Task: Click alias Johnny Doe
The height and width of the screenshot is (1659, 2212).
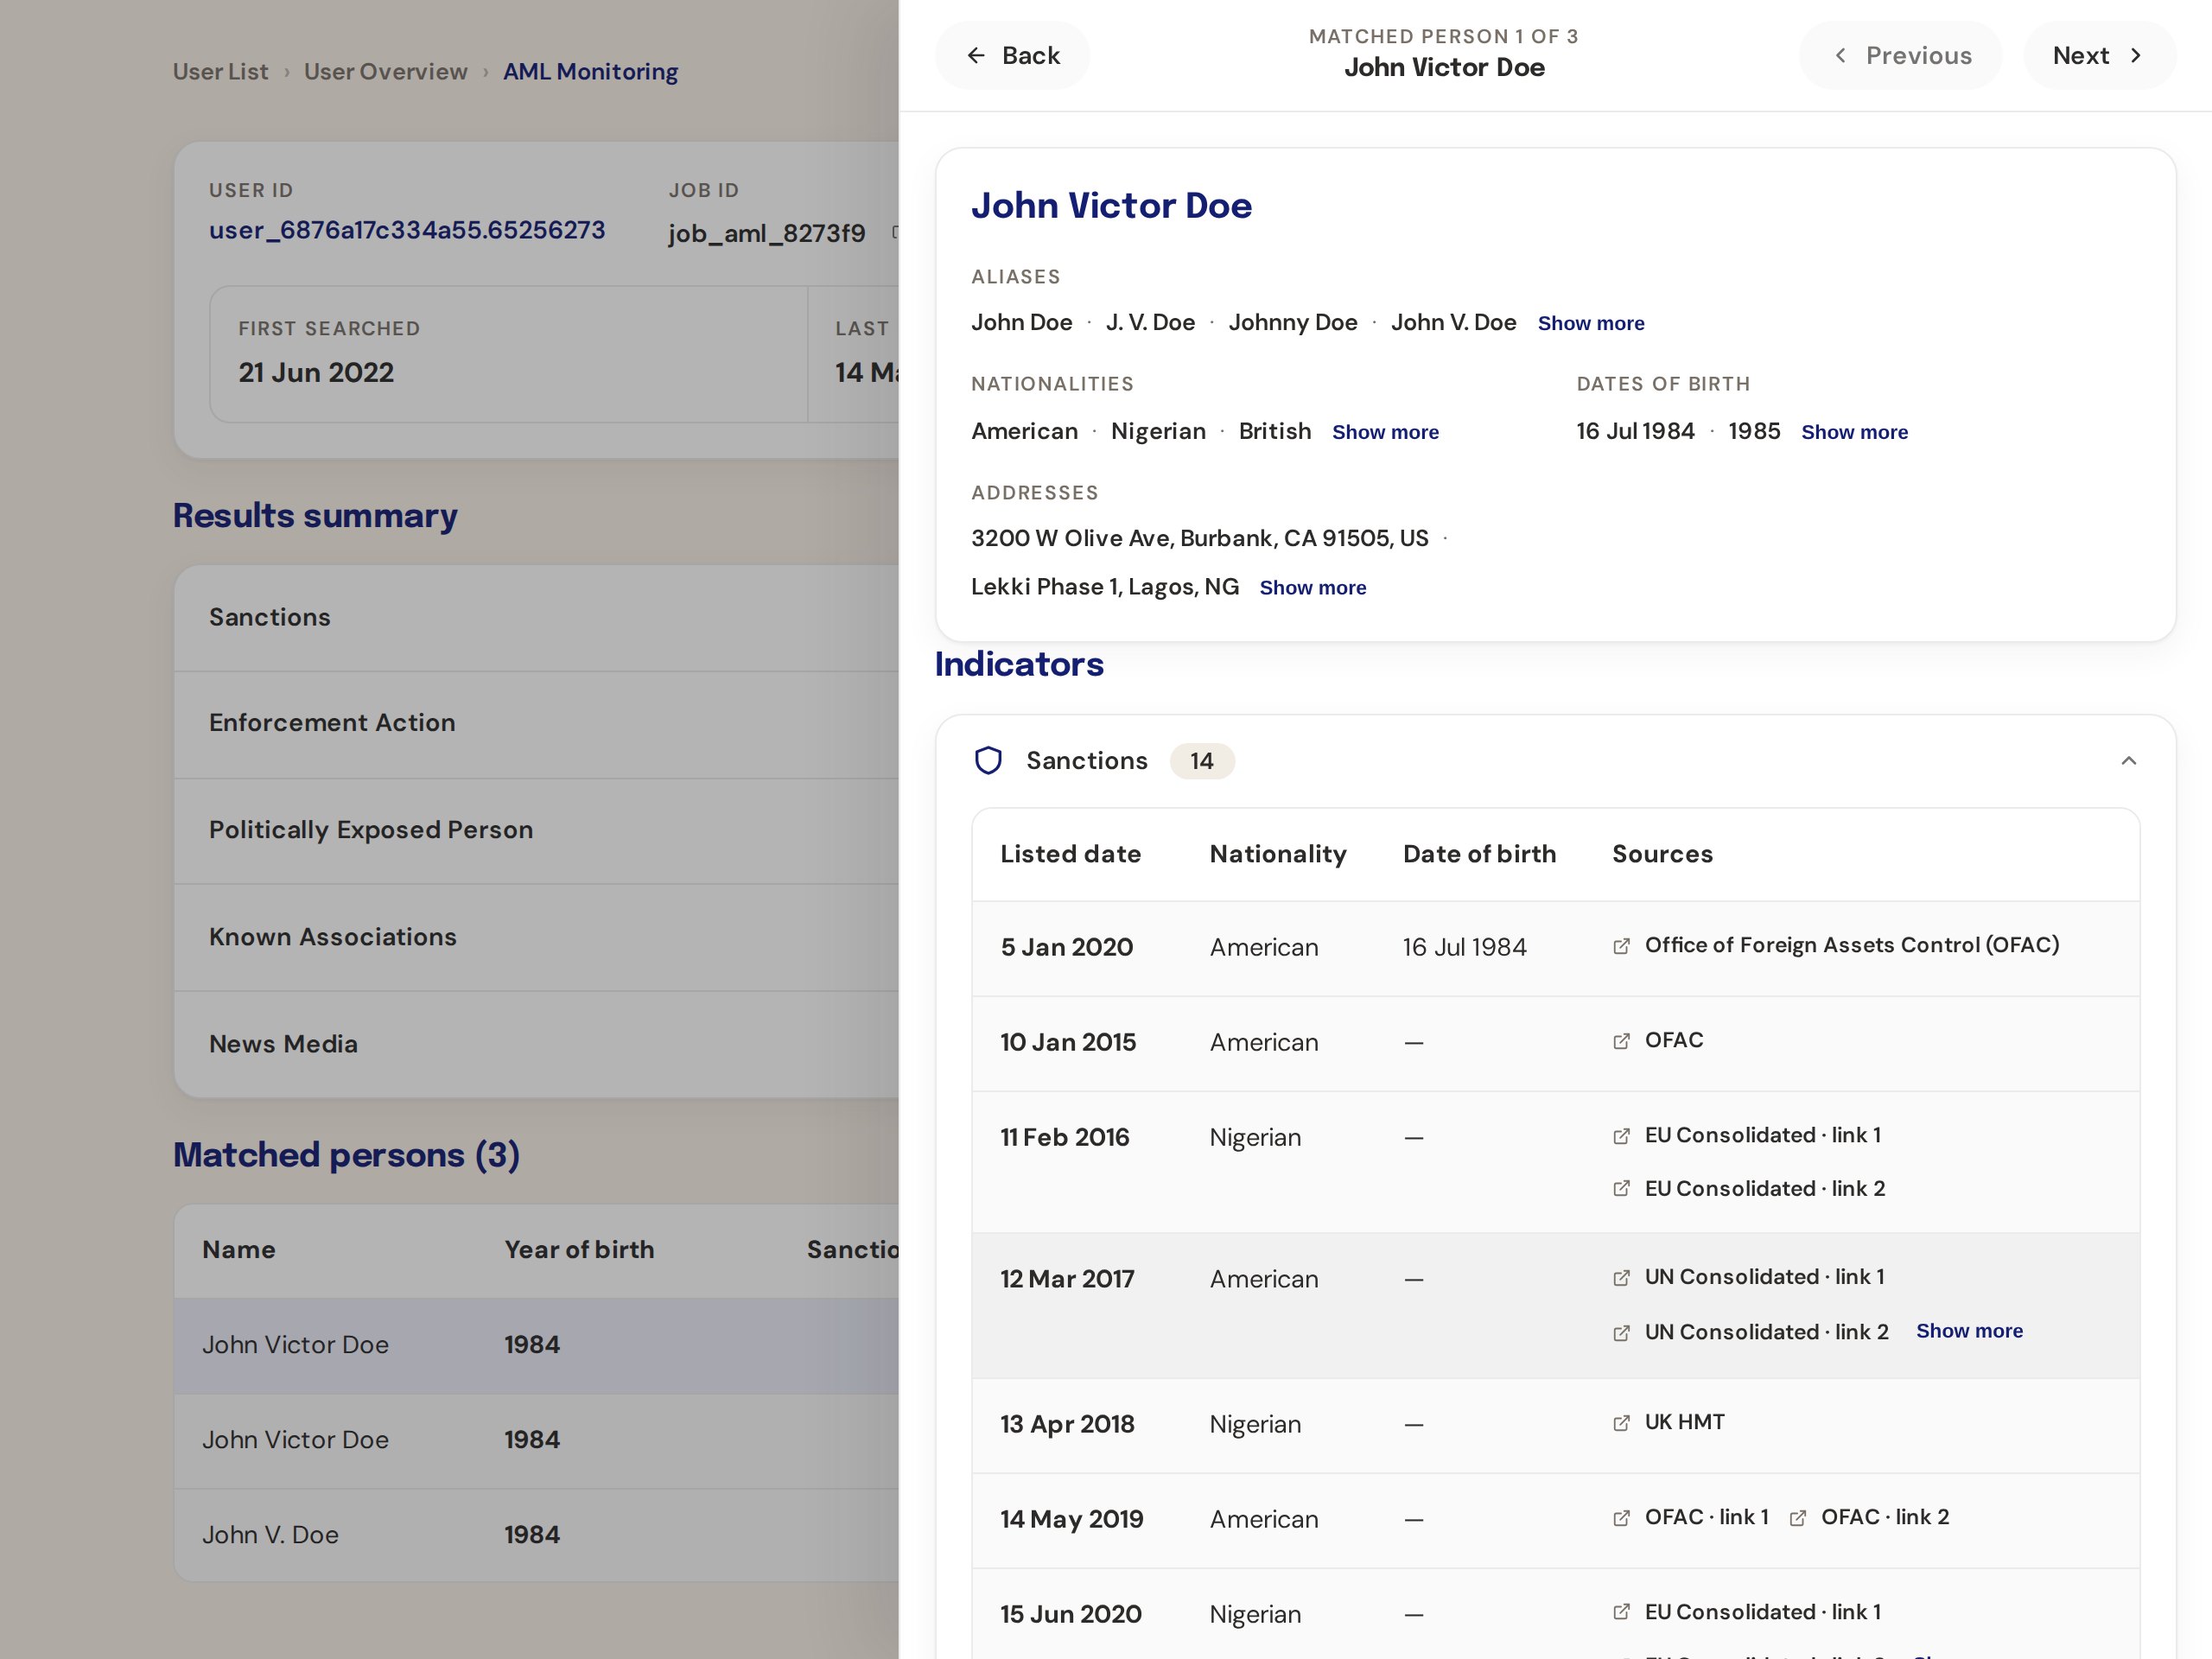Action: 1292,322
